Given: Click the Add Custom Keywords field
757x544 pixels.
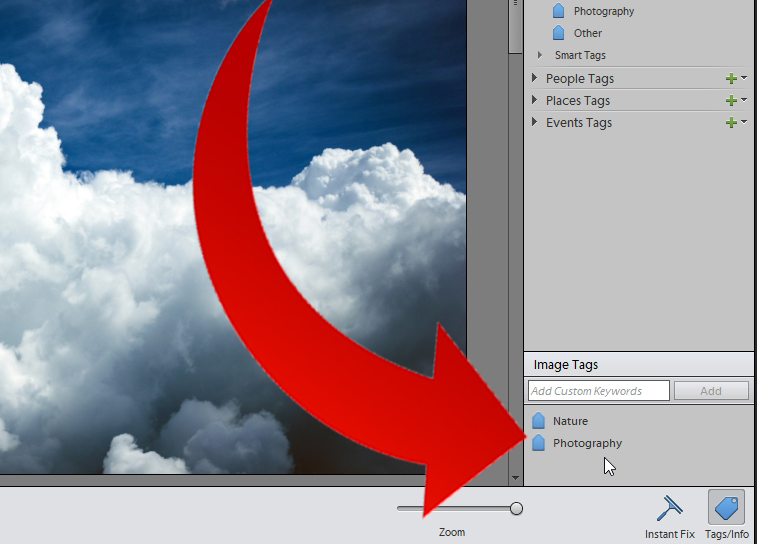Looking at the screenshot, I should click(x=599, y=391).
